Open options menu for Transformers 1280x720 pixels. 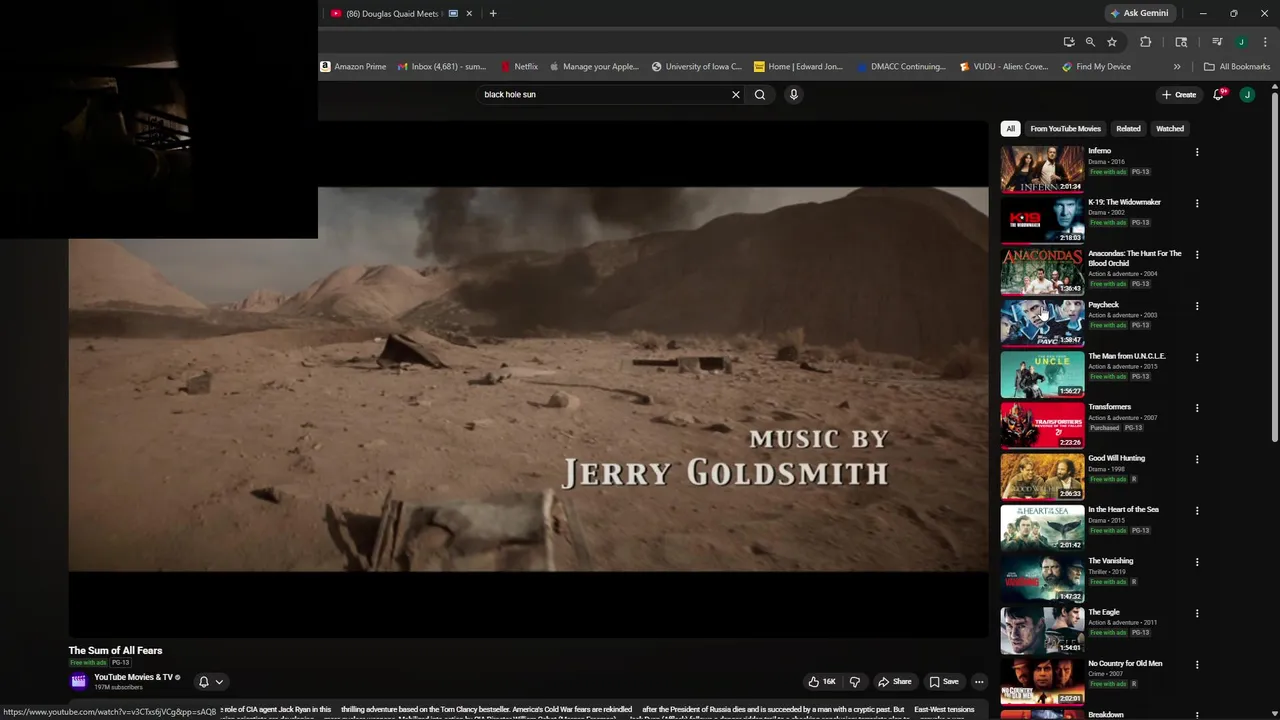pos(1197,409)
